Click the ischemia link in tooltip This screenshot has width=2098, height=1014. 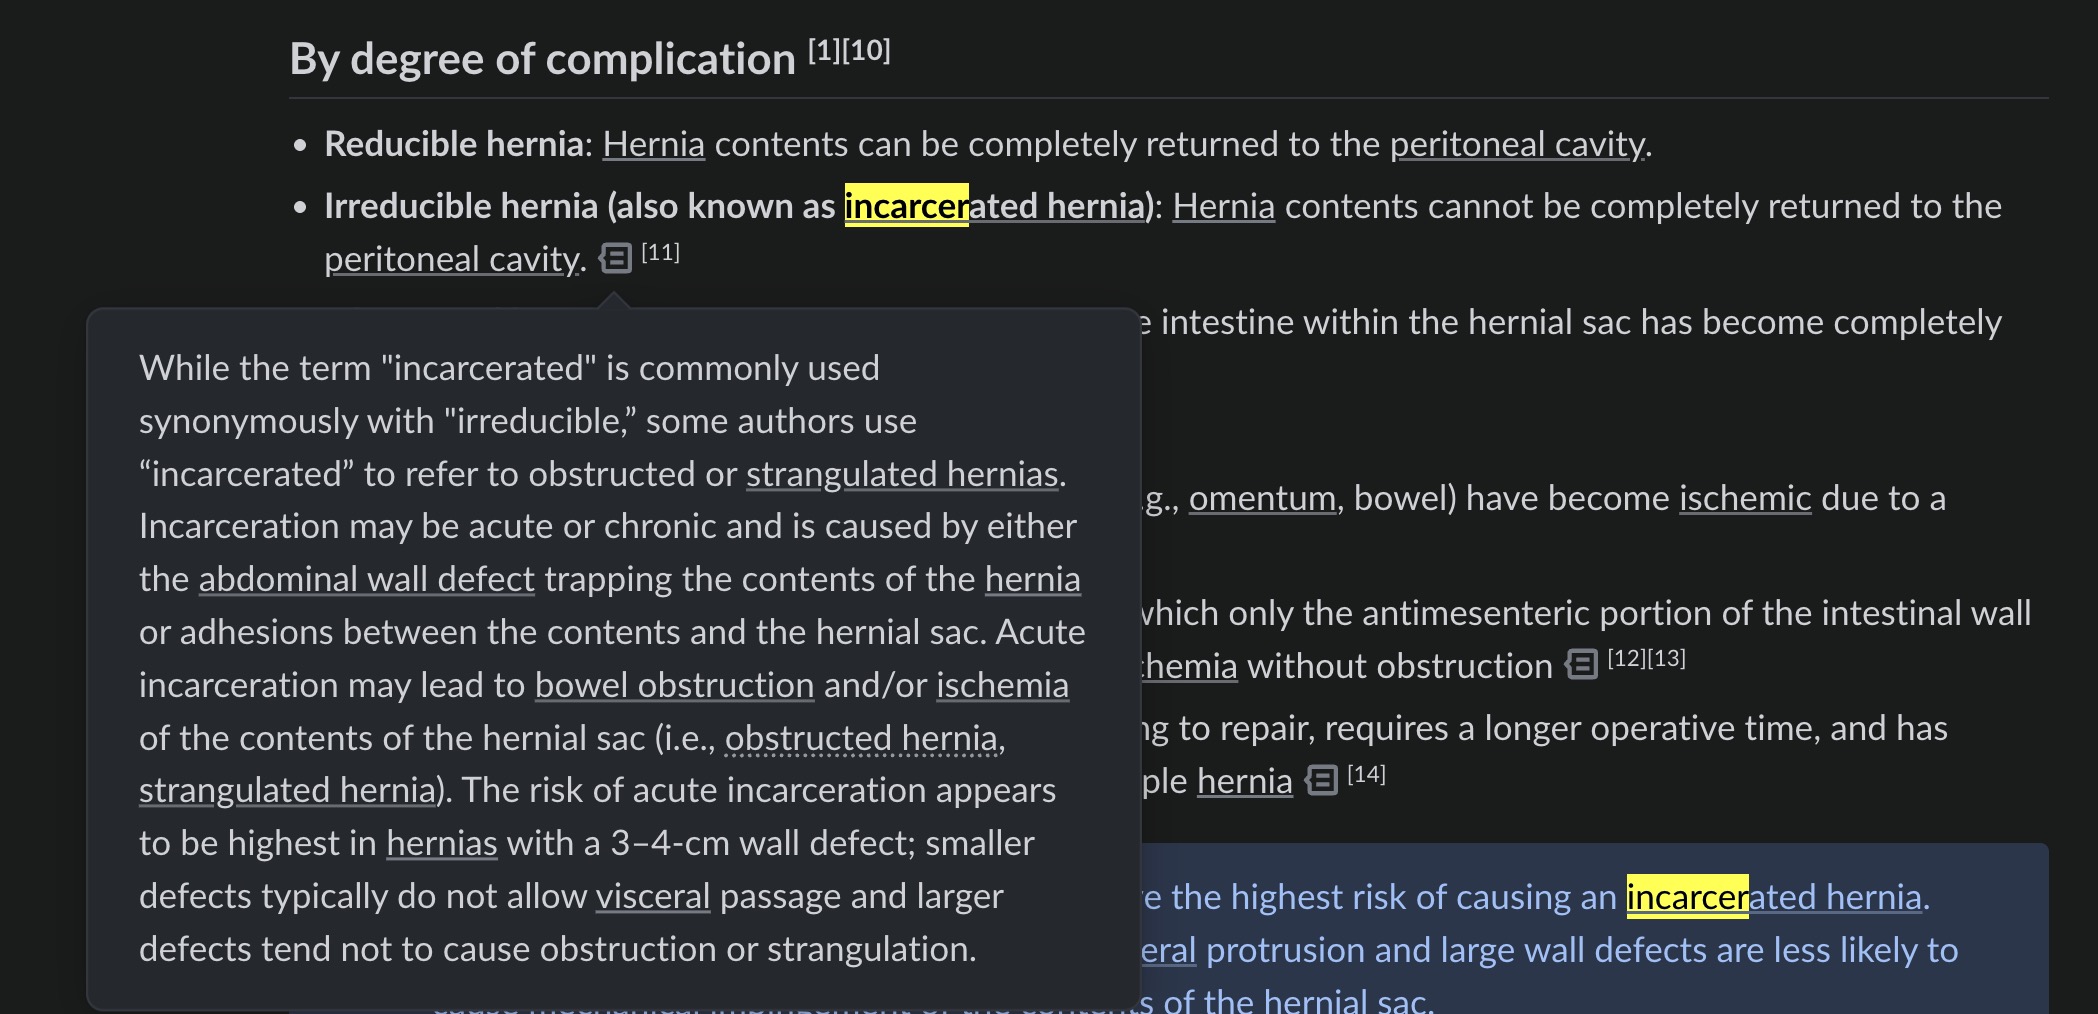(1002, 685)
